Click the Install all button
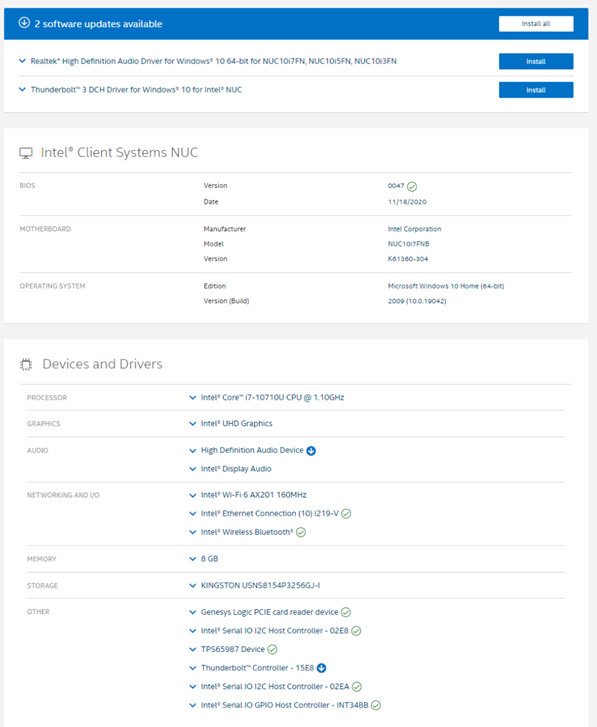The width and height of the screenshot is (597, 727). pos(536,24)
